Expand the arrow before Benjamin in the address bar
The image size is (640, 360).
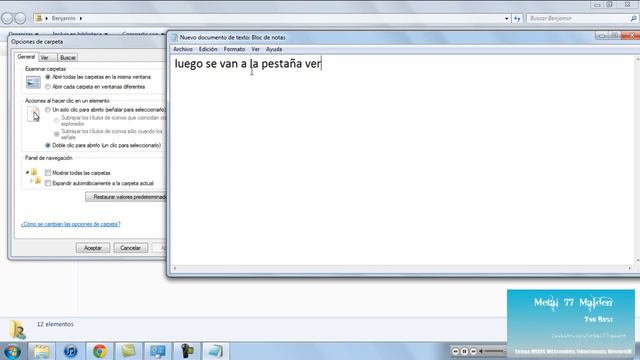pos(47,18)
